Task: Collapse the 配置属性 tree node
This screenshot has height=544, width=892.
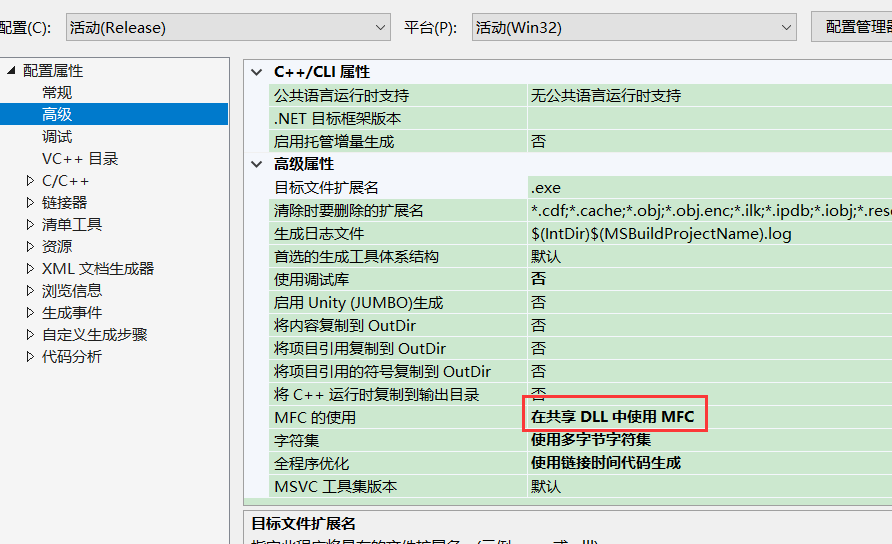Action: [11, 71]
